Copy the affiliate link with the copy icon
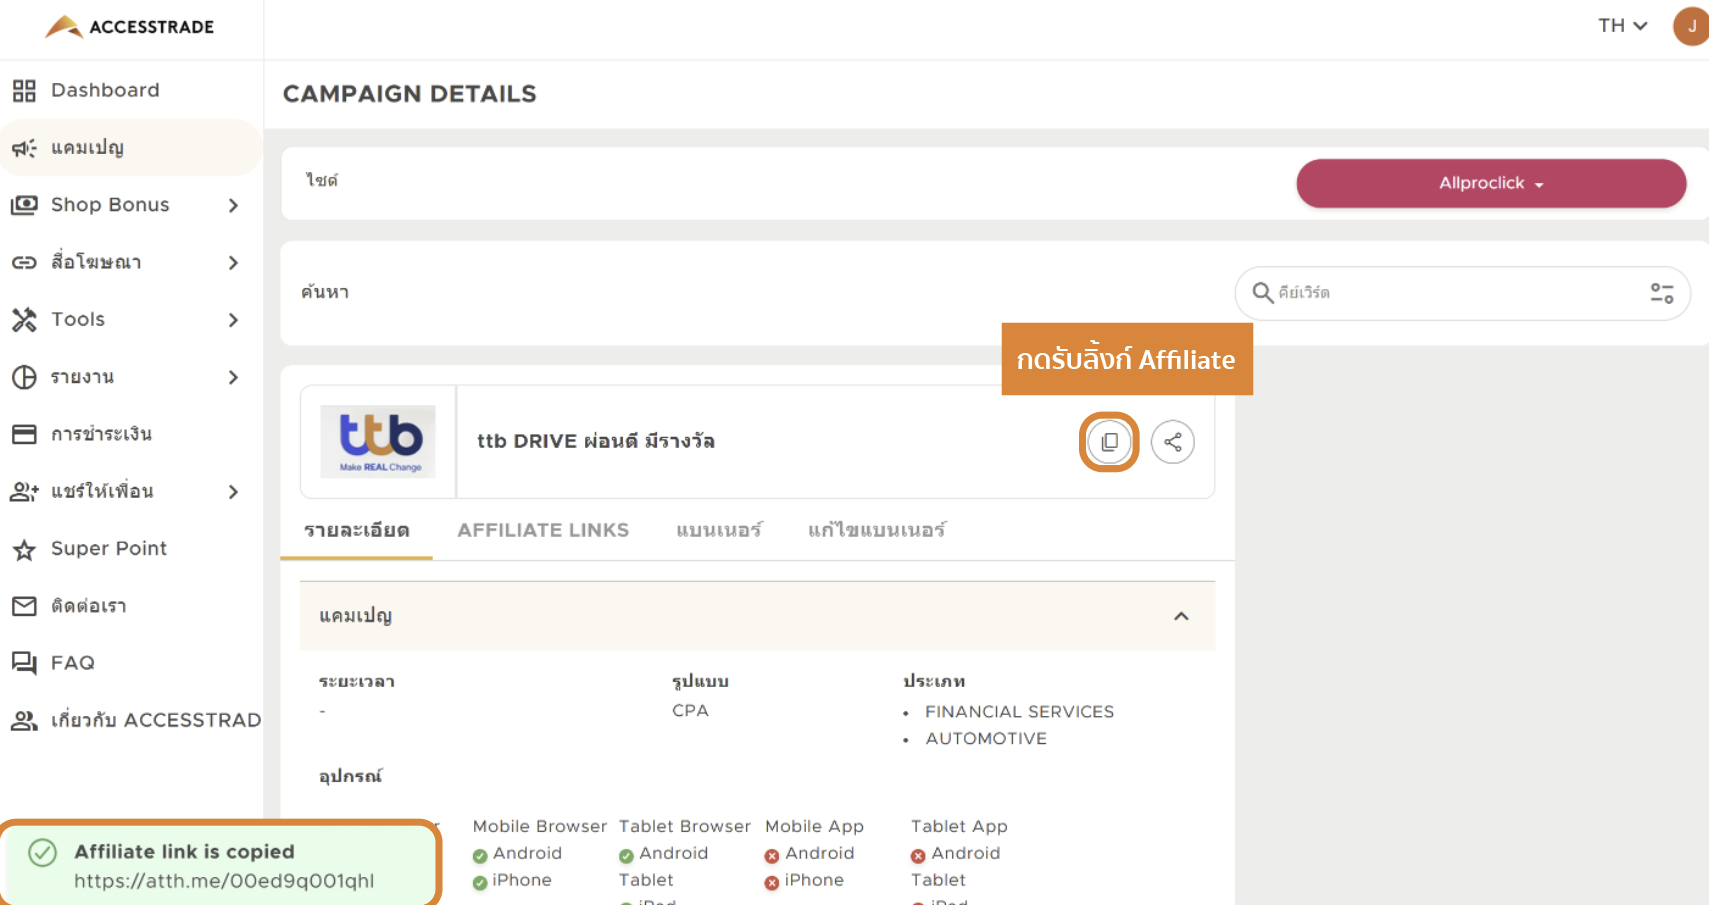Viewport: 1709px width, 905px height. pyautogui.click(x=1109, y=442)
